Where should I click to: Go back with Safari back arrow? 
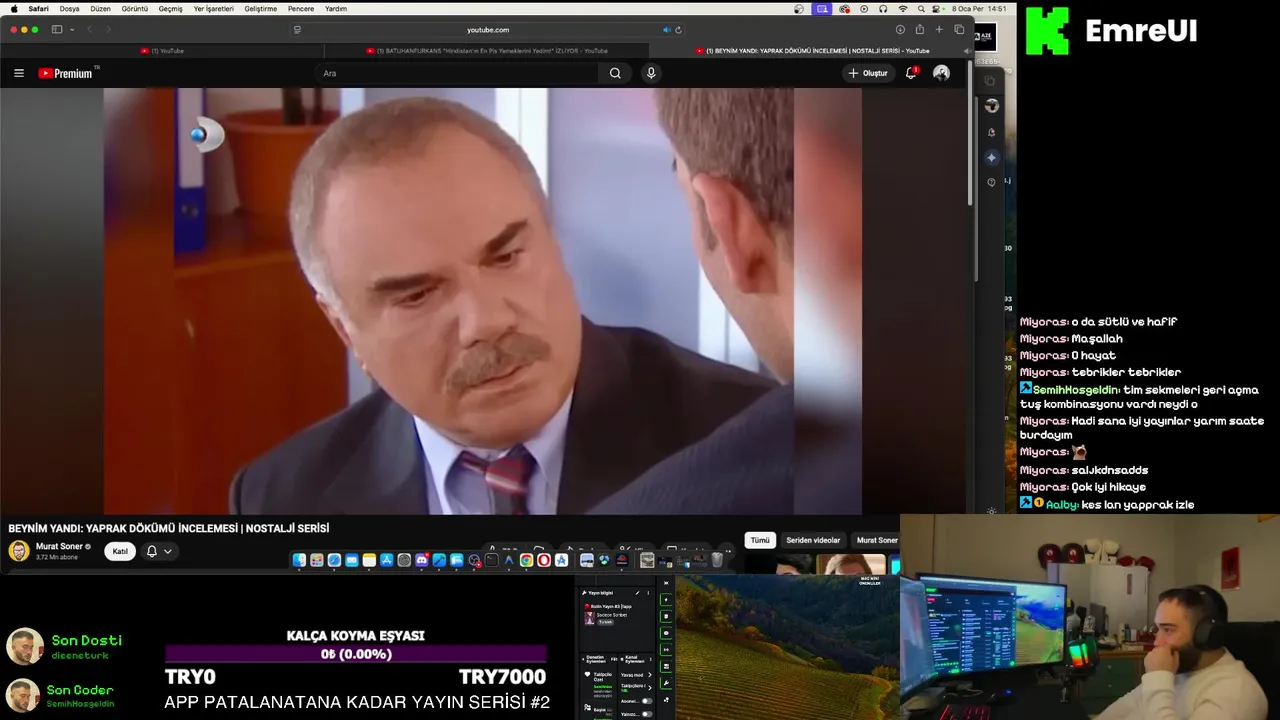click(90, 30)
